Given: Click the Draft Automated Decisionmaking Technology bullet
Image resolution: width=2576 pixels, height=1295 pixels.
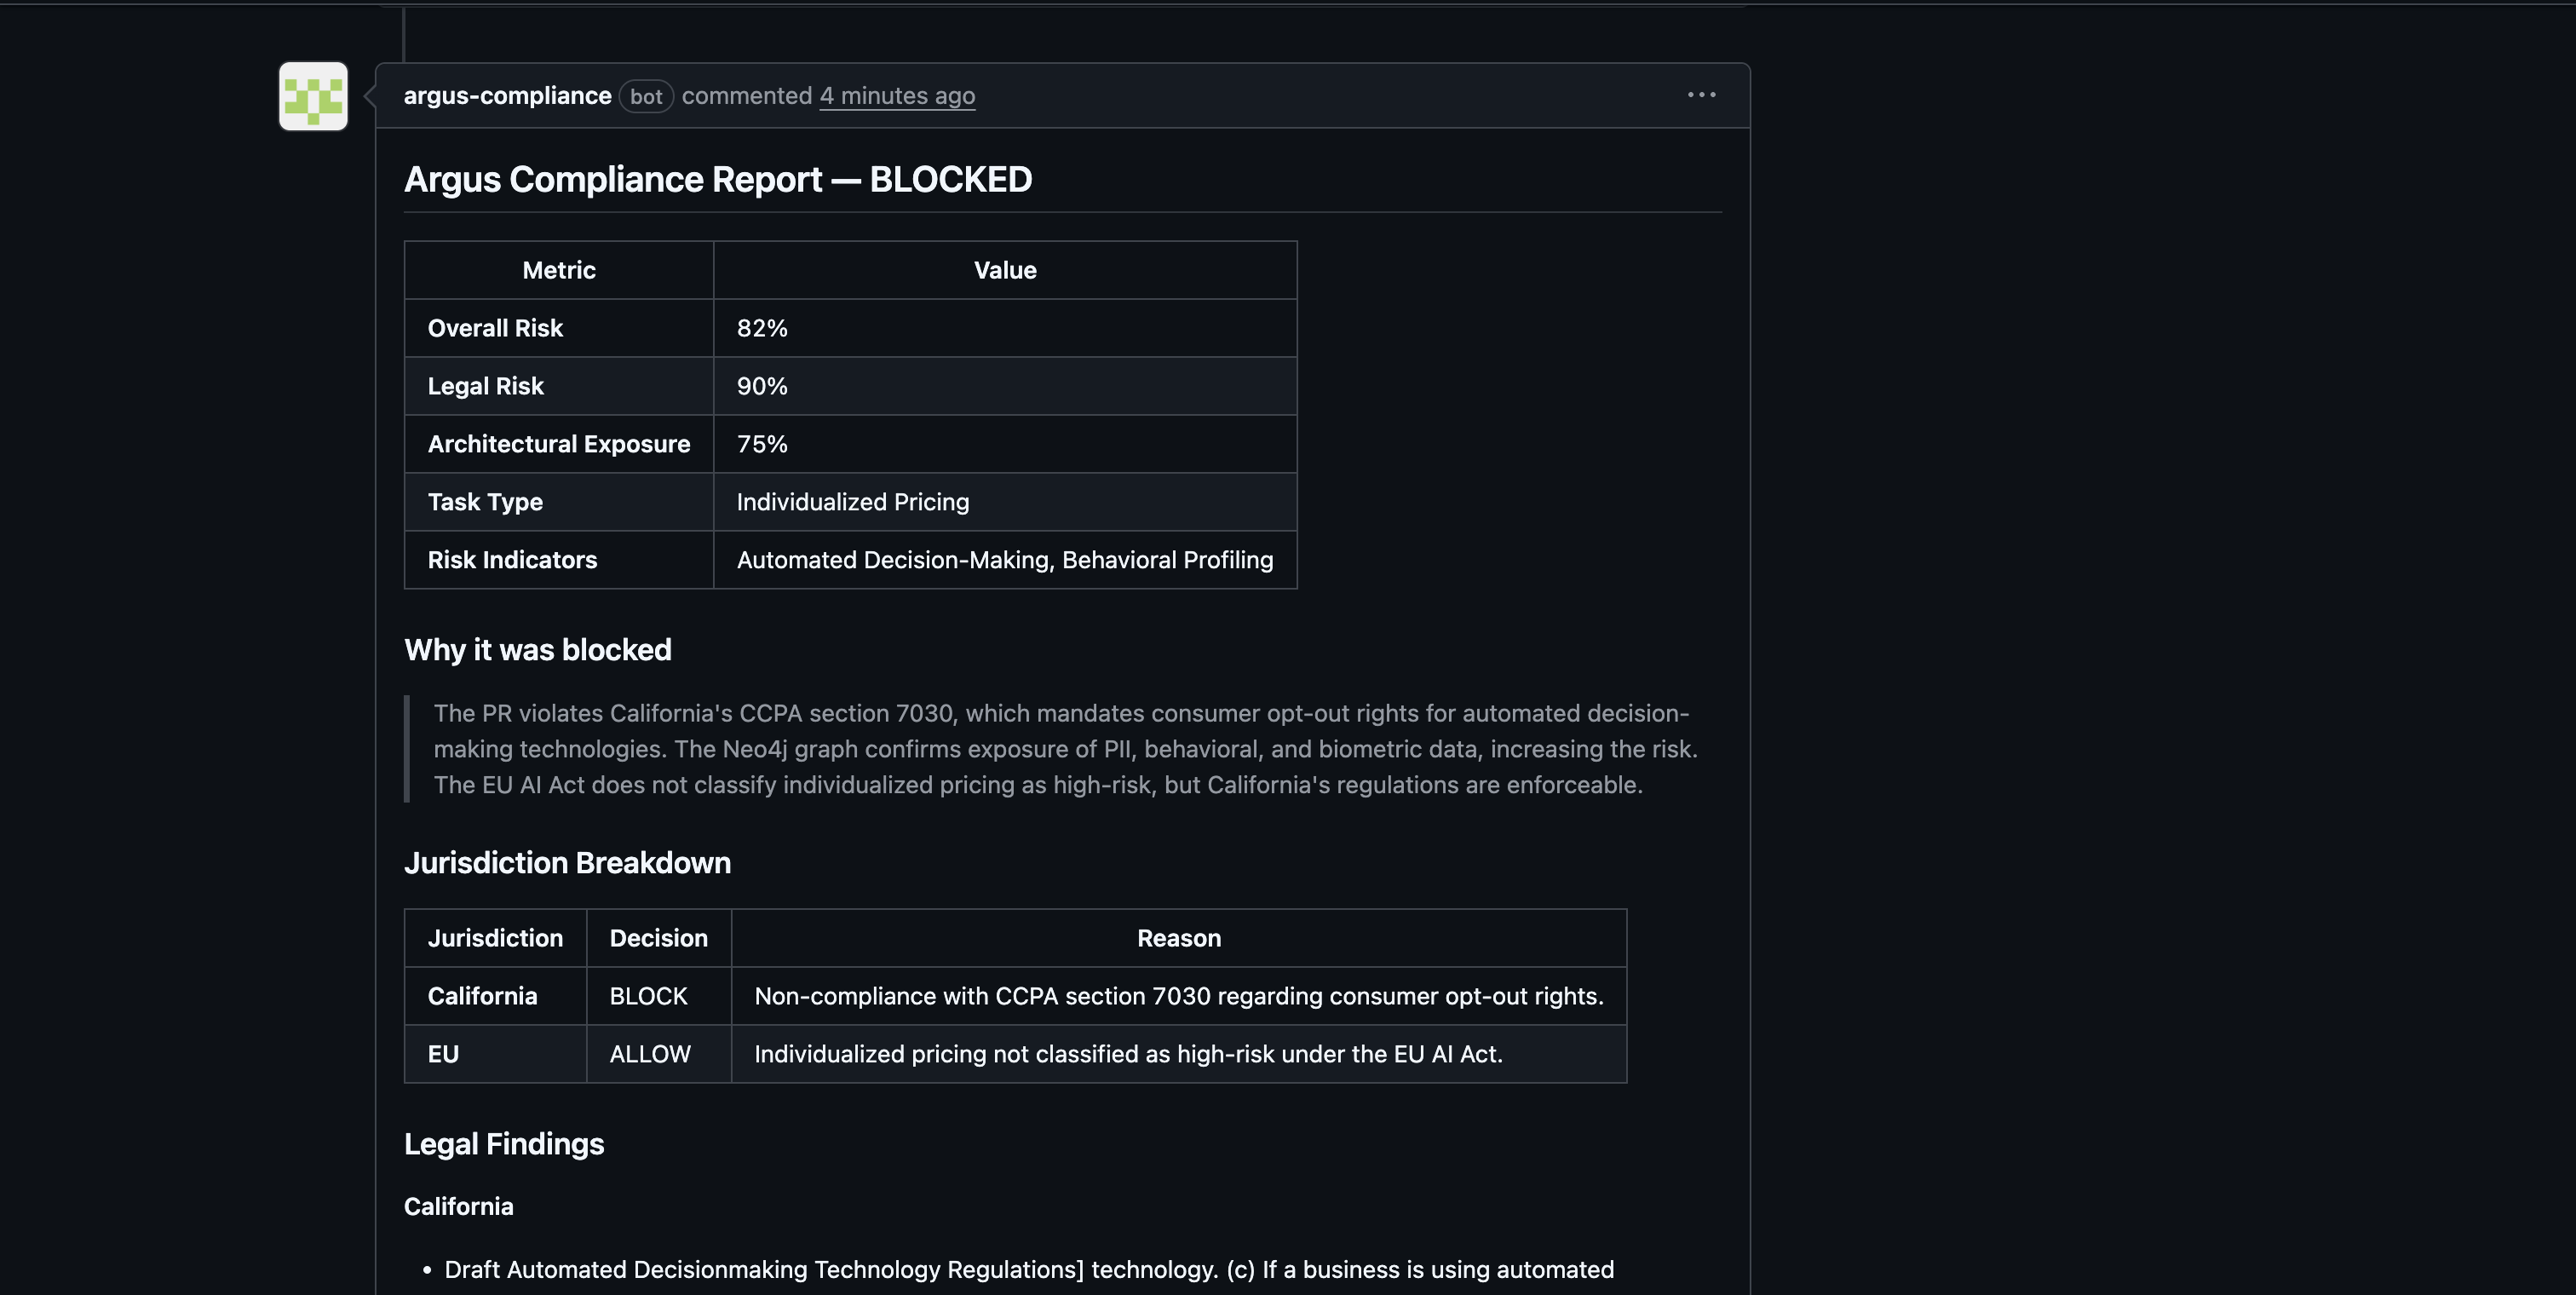Looking at the screenshot, I should tap(1028, 1270).
